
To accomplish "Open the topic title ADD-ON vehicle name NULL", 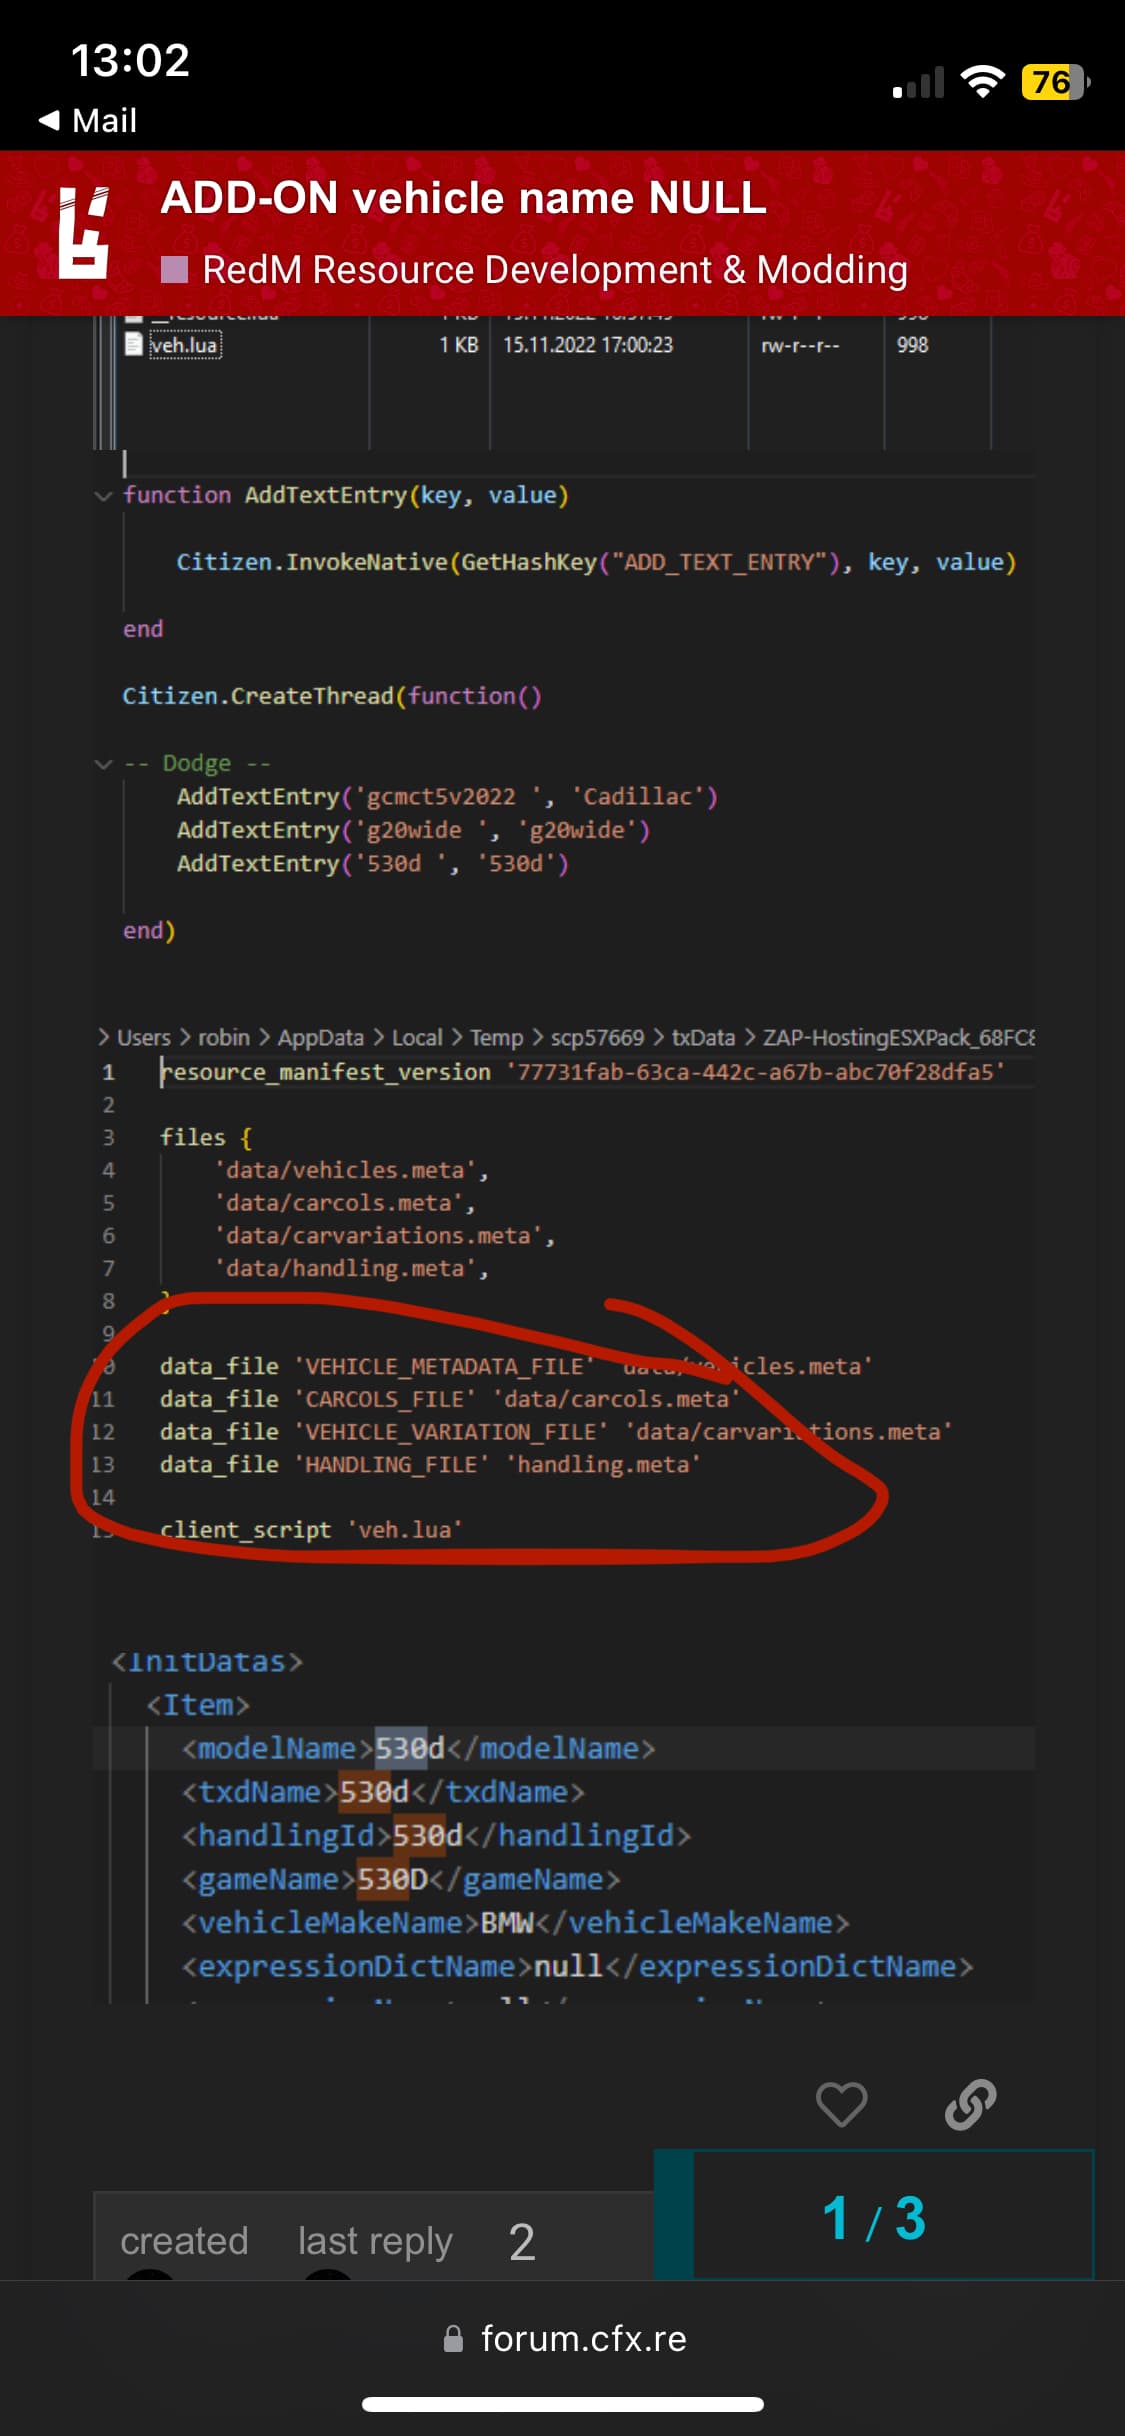I will coord(463,197).
